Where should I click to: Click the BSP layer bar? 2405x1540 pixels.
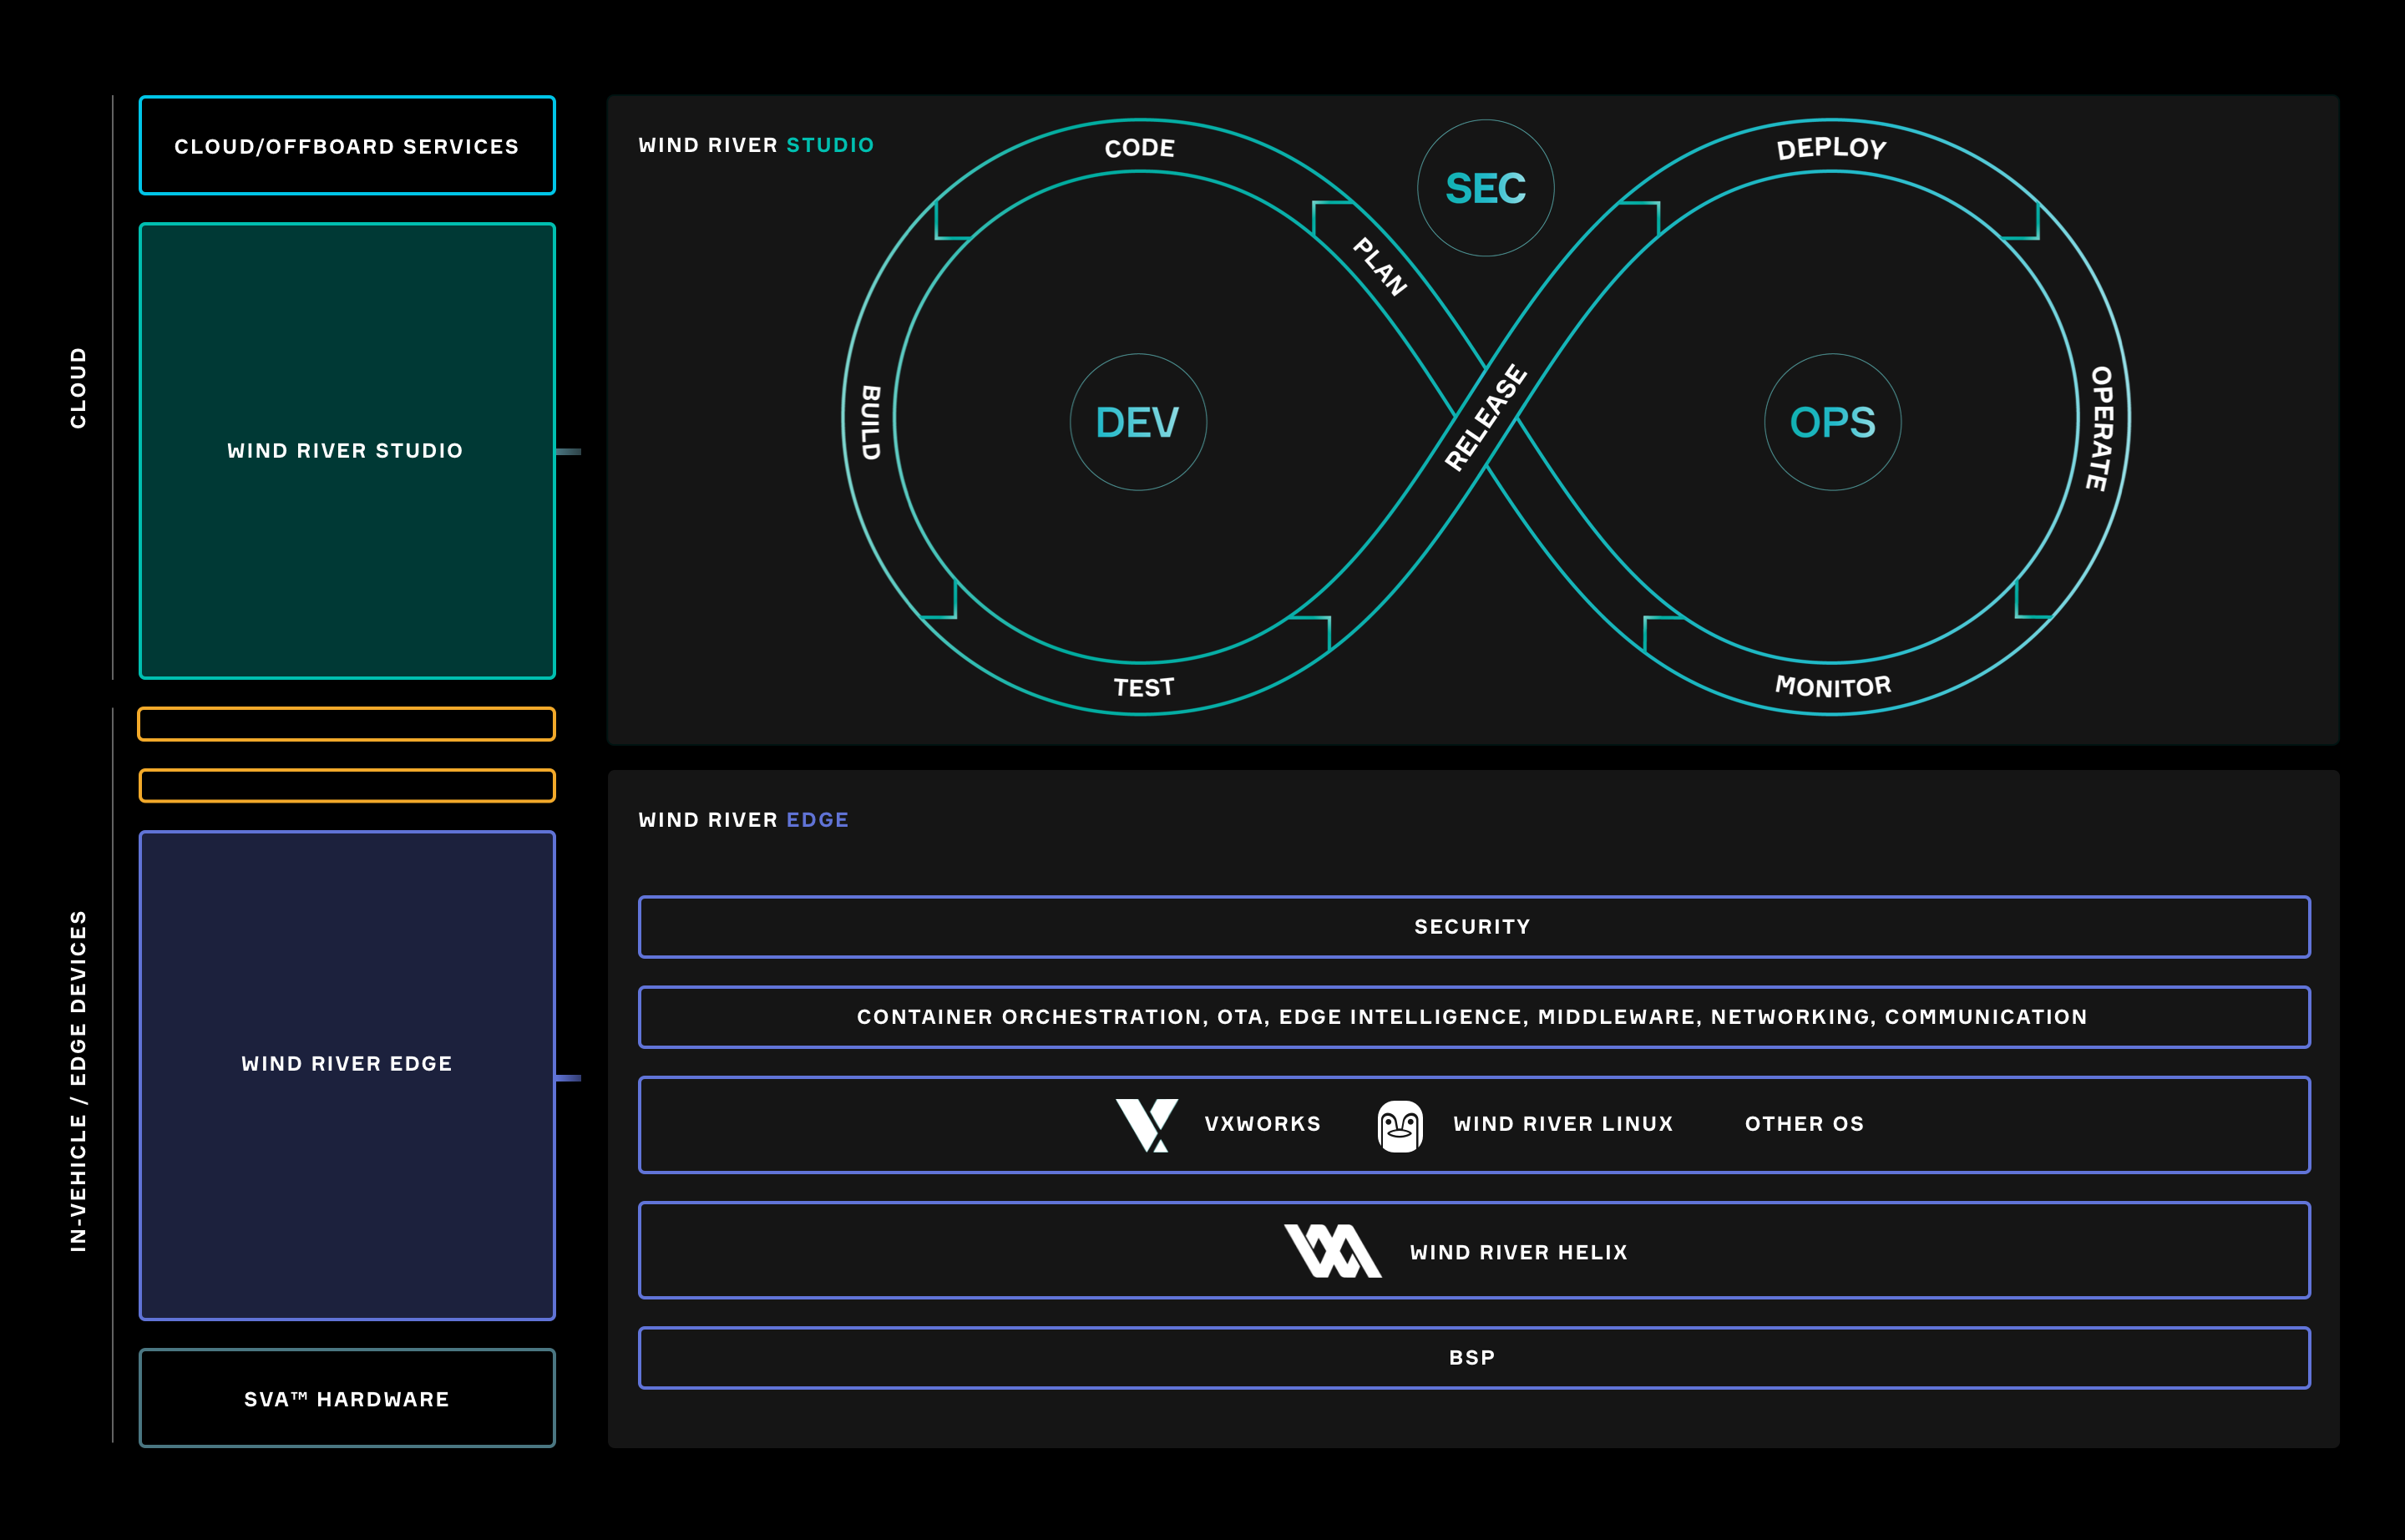point(1474,1358)
